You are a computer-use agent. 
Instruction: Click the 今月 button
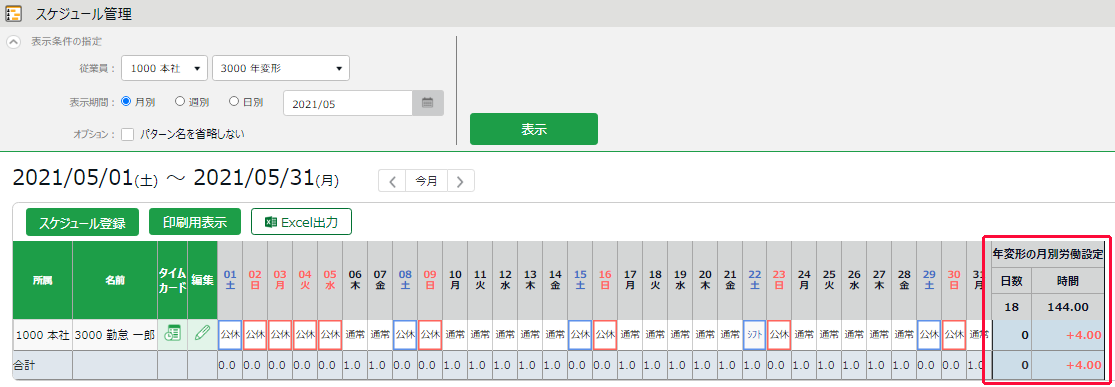[x=427, y=181]
